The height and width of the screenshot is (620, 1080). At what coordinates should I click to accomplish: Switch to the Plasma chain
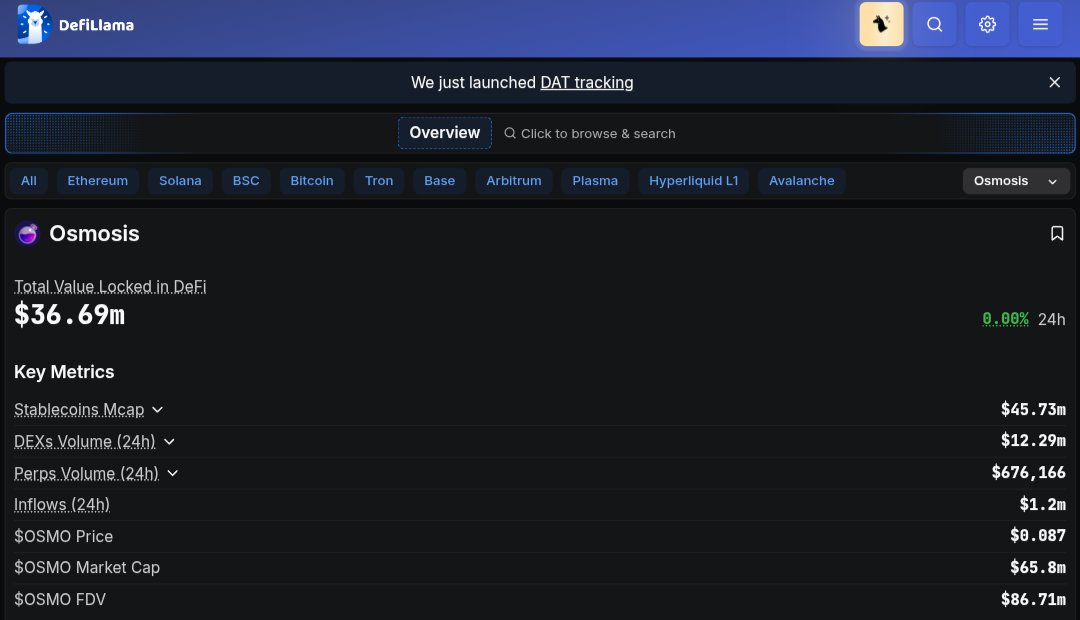click(595, 180)
